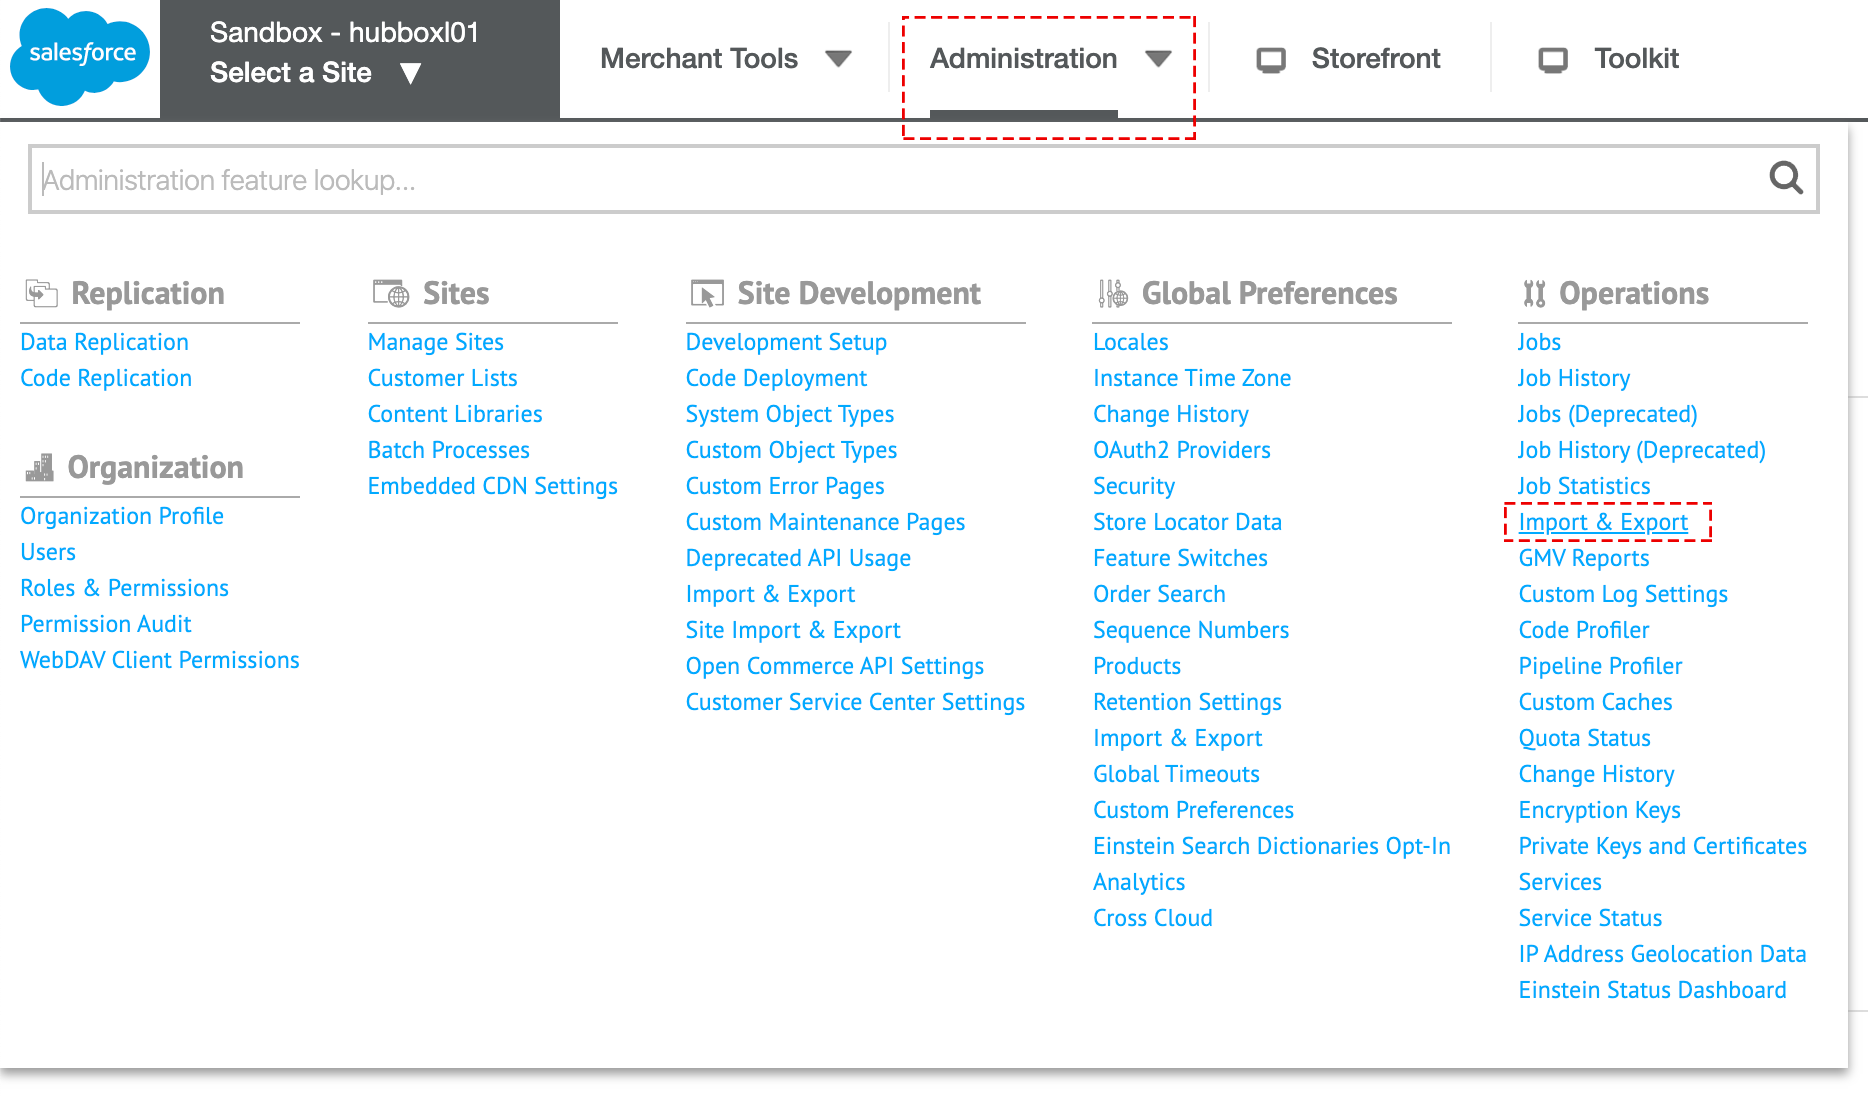Viewport: 1868px width, 1096px height.
Task: Open Global Timeouts
Action: (1176, 774)
